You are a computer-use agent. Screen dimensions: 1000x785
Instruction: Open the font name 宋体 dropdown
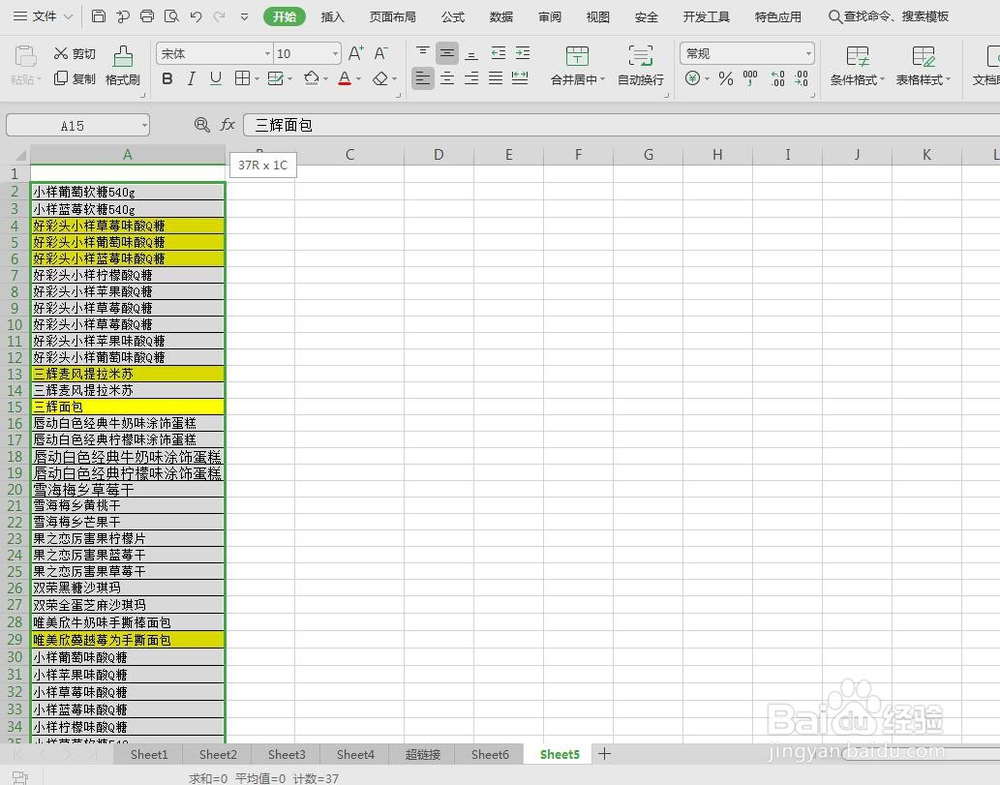point(267,54)
